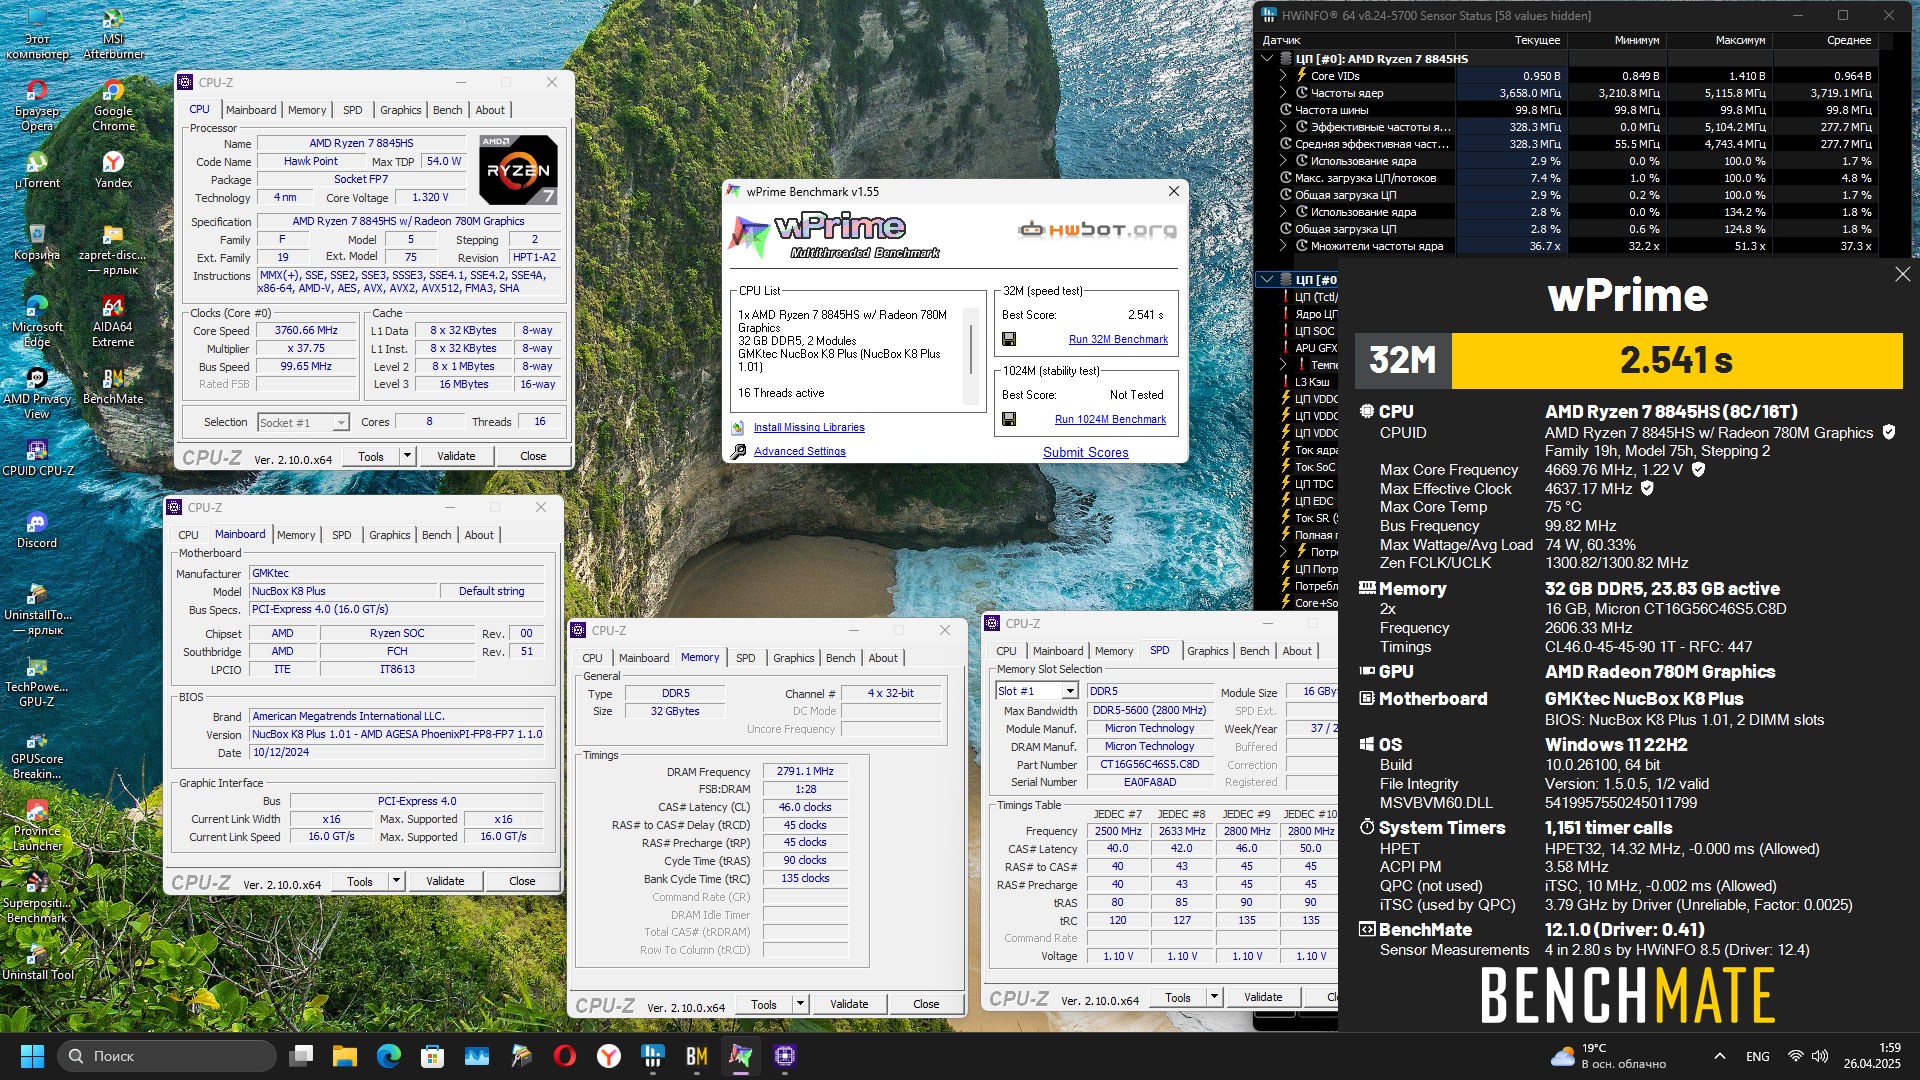This screenshot has width=1920, height=1080.
Task: Click Validate in CPU-Z Memory-tab window
Action: 849,1004
